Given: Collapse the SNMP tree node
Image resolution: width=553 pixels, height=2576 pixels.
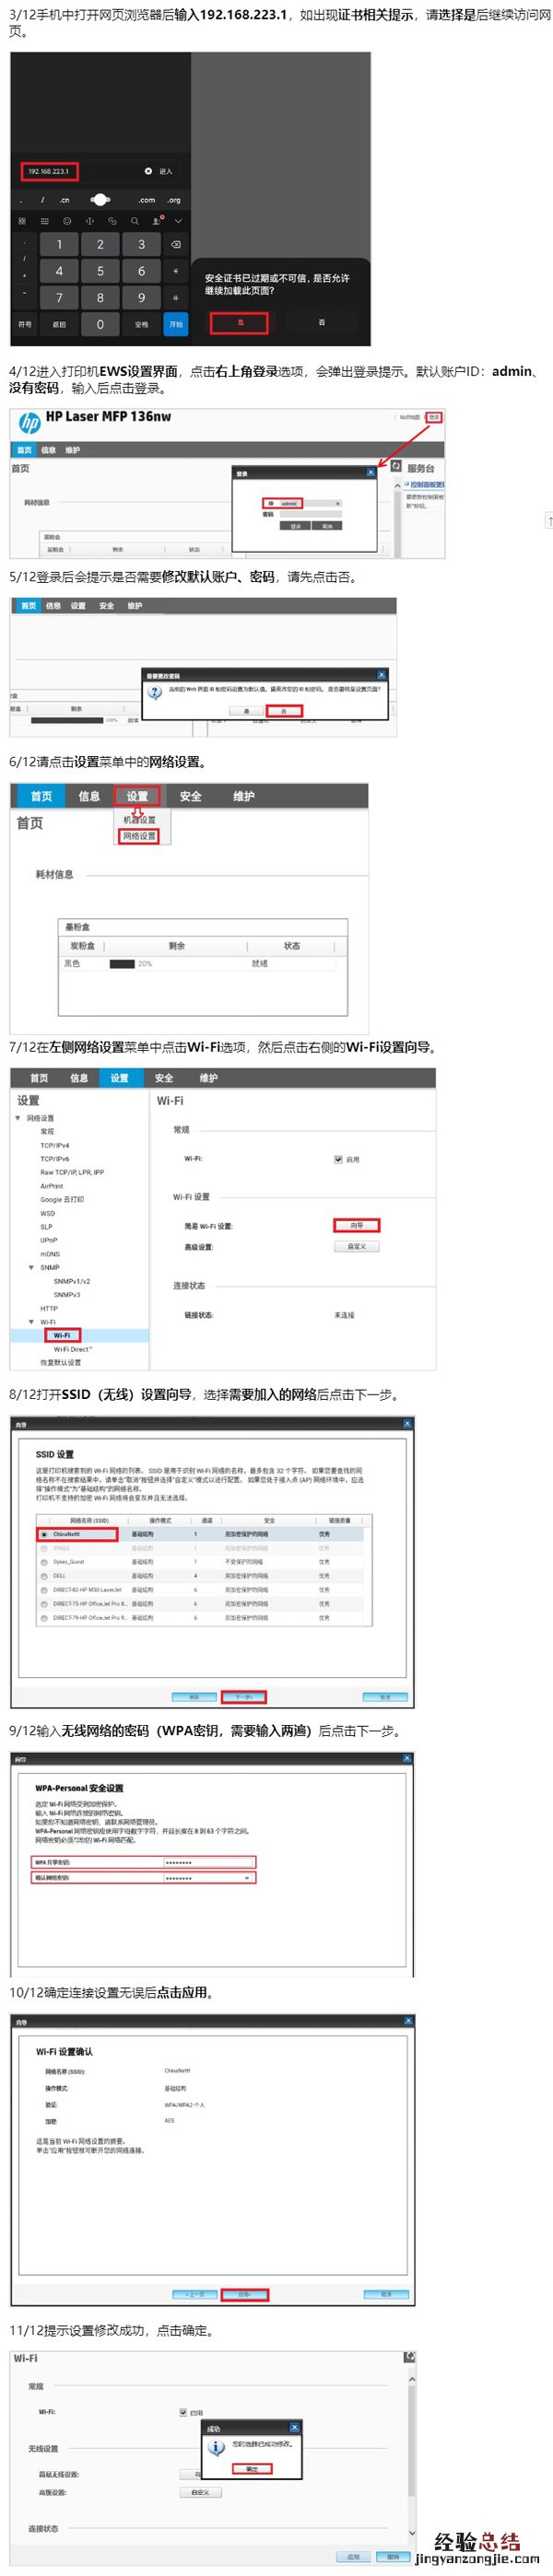Looking at the screenshot, I should tap(31, 1267).
